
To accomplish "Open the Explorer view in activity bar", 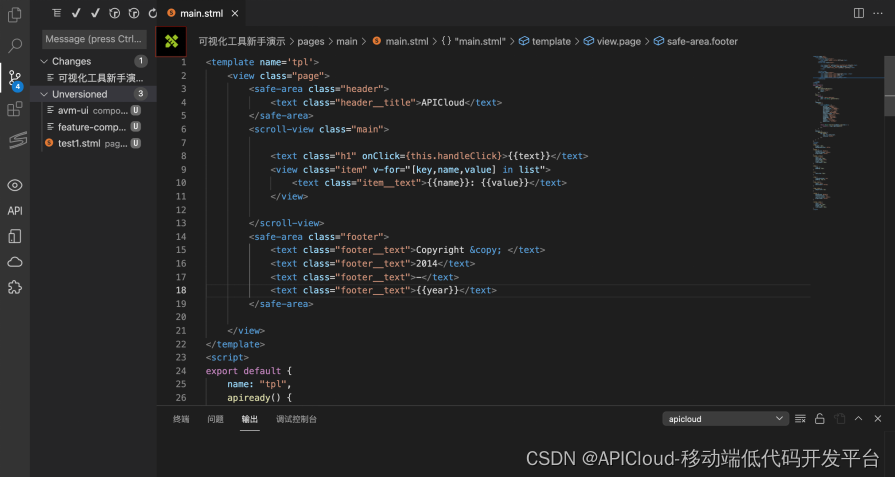I will pos(15,15).
